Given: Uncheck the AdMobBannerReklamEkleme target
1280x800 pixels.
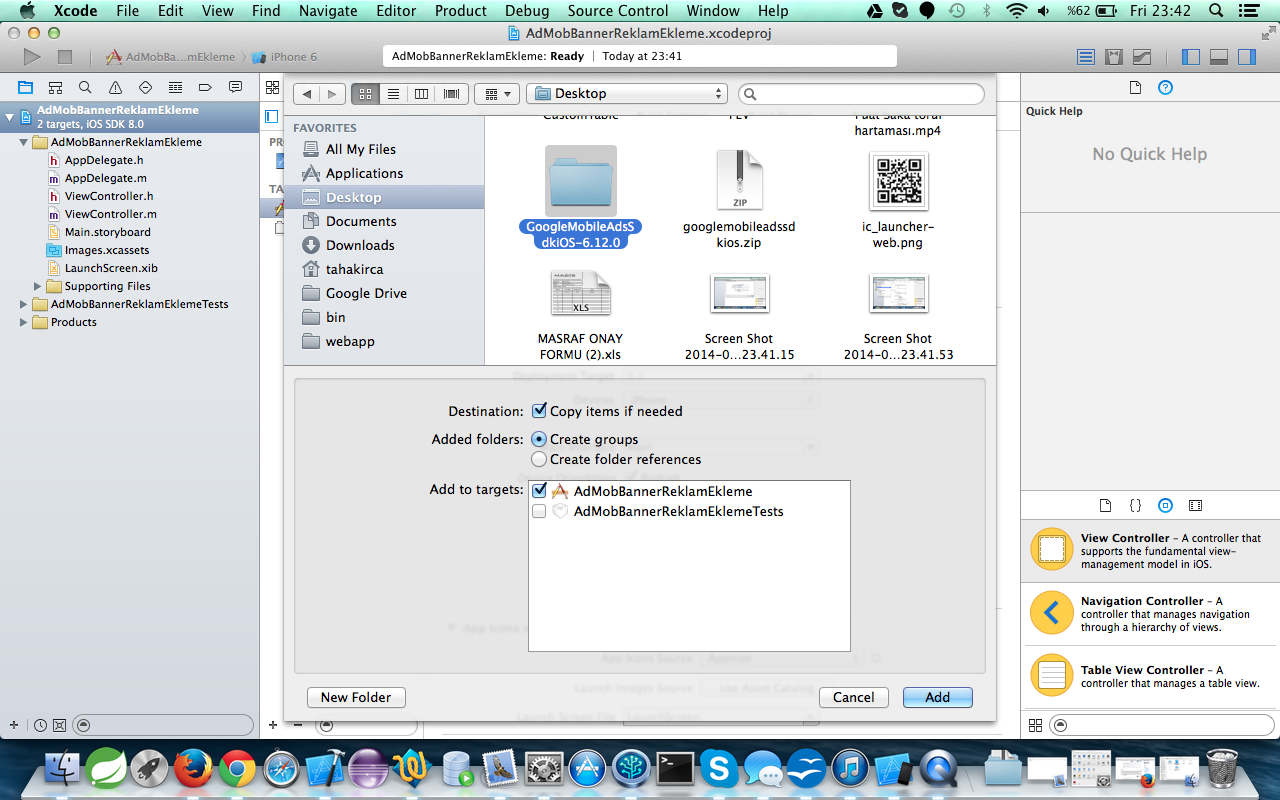Looking at the screenshot, I should (x=539, y=491).
